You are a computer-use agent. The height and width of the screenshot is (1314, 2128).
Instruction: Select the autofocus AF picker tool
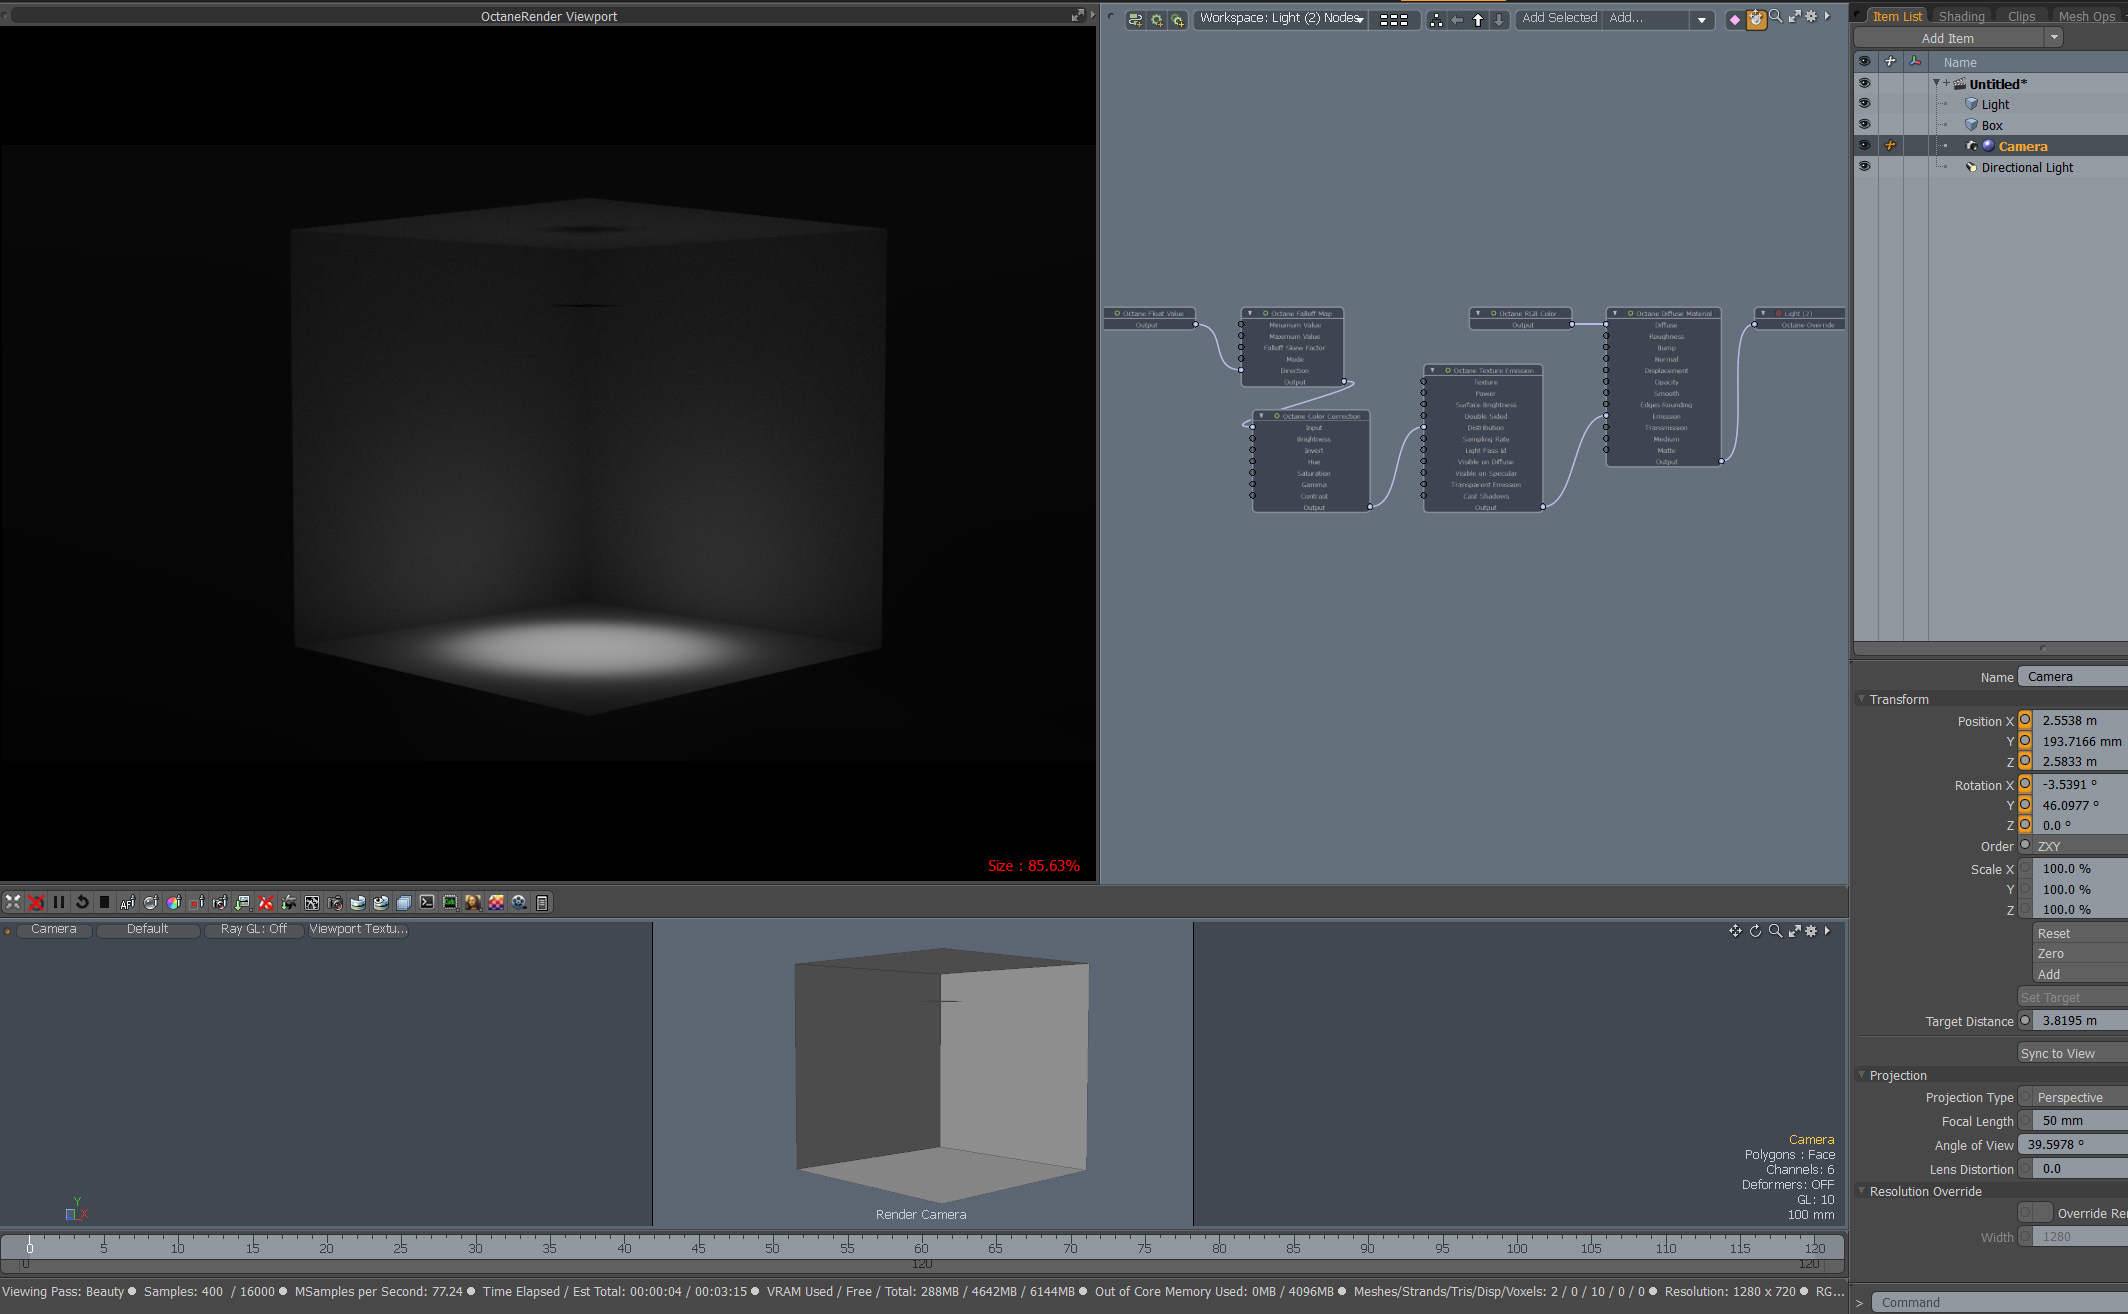click(x=127, y=902)
